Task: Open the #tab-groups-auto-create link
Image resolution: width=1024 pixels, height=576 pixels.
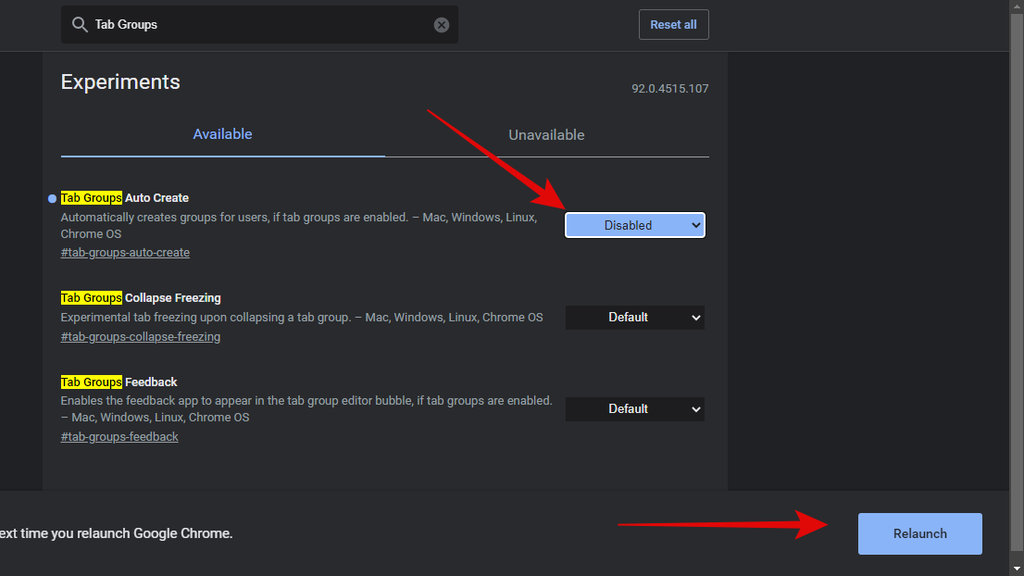Action: (125, 253)
